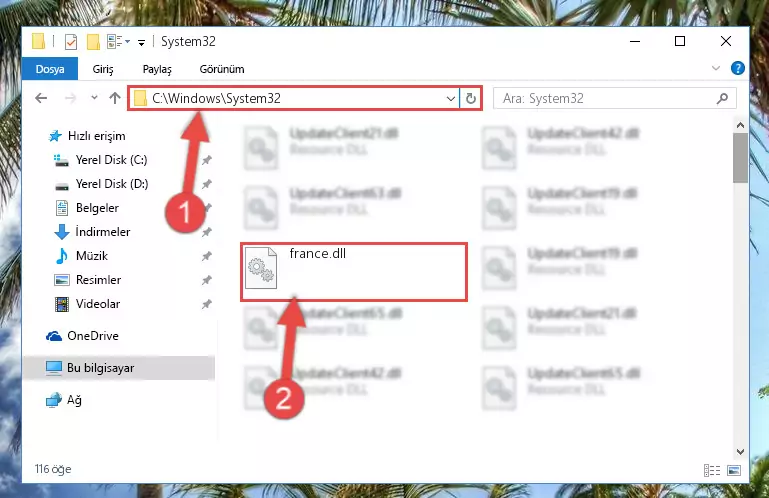
Task: Open the Dosya menu tab
Action: coord(50,69)
